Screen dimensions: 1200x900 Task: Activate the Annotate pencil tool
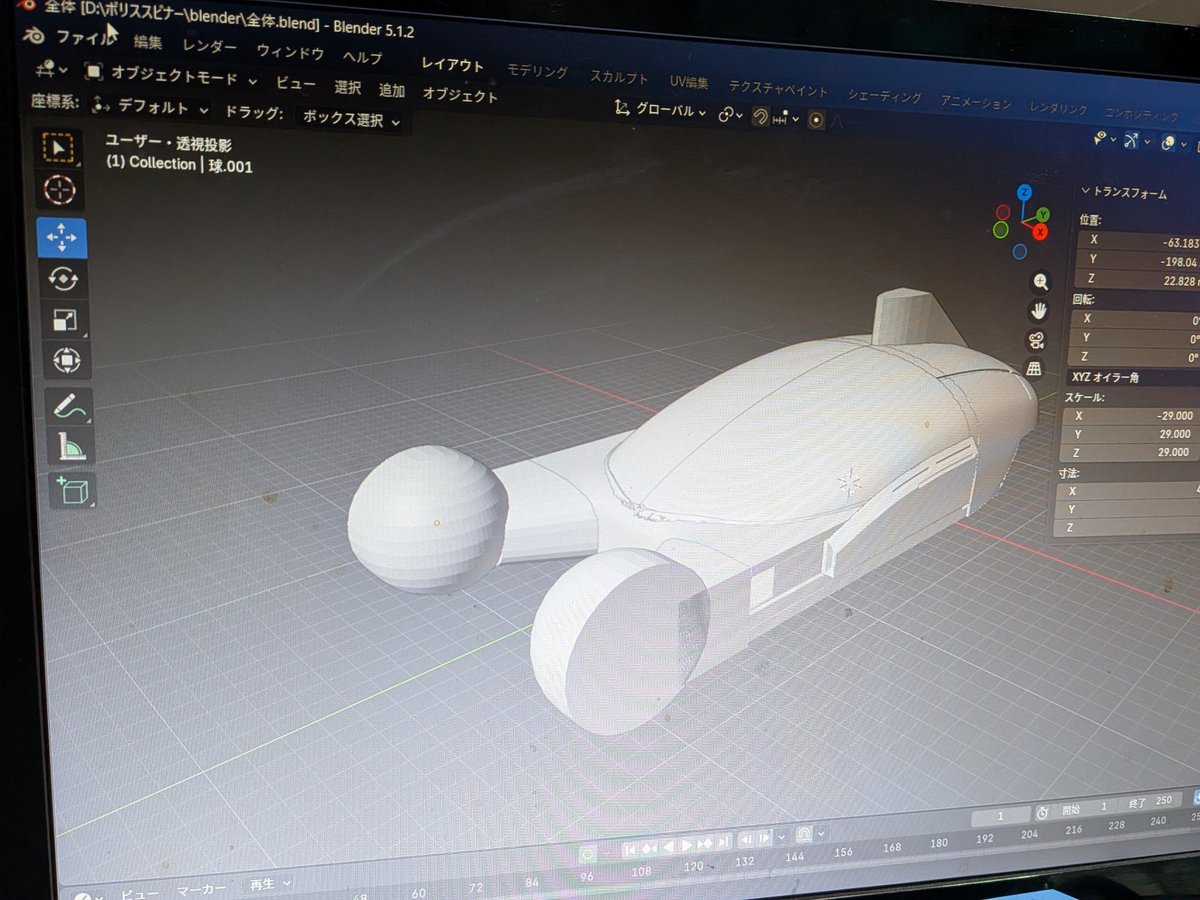(x=67, y=407)
